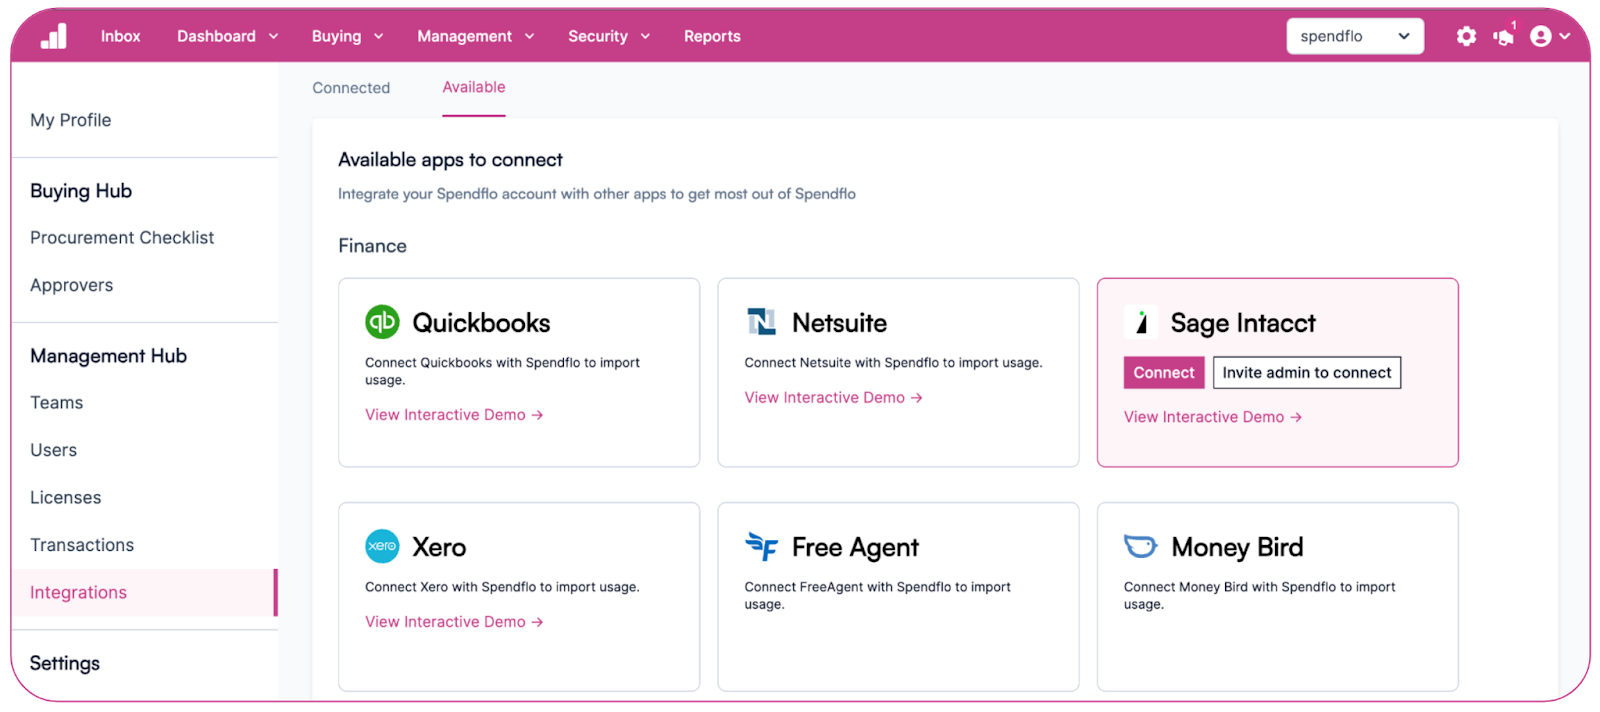Viewport: 1600px width, 712px height.
Task: Connect the Sage Intacct integration
Action: click(1164, 372)
